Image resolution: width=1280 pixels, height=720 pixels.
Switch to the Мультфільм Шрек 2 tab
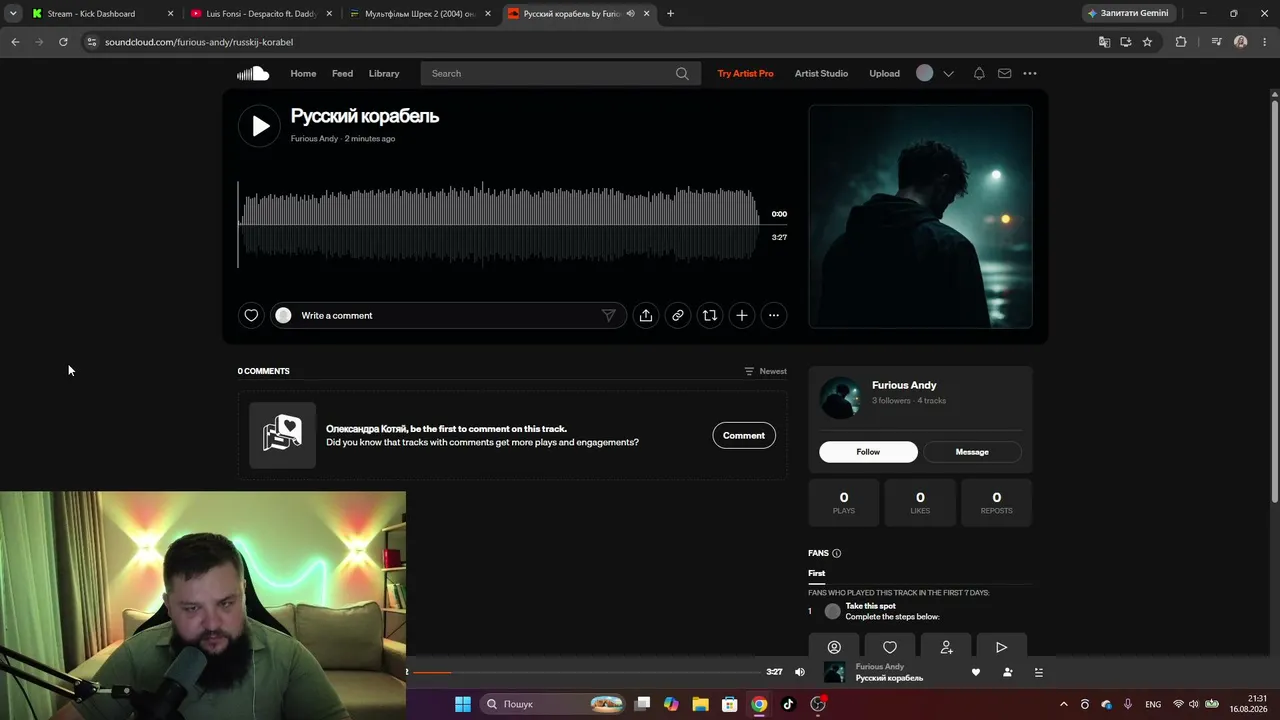(x=420, y=14)
